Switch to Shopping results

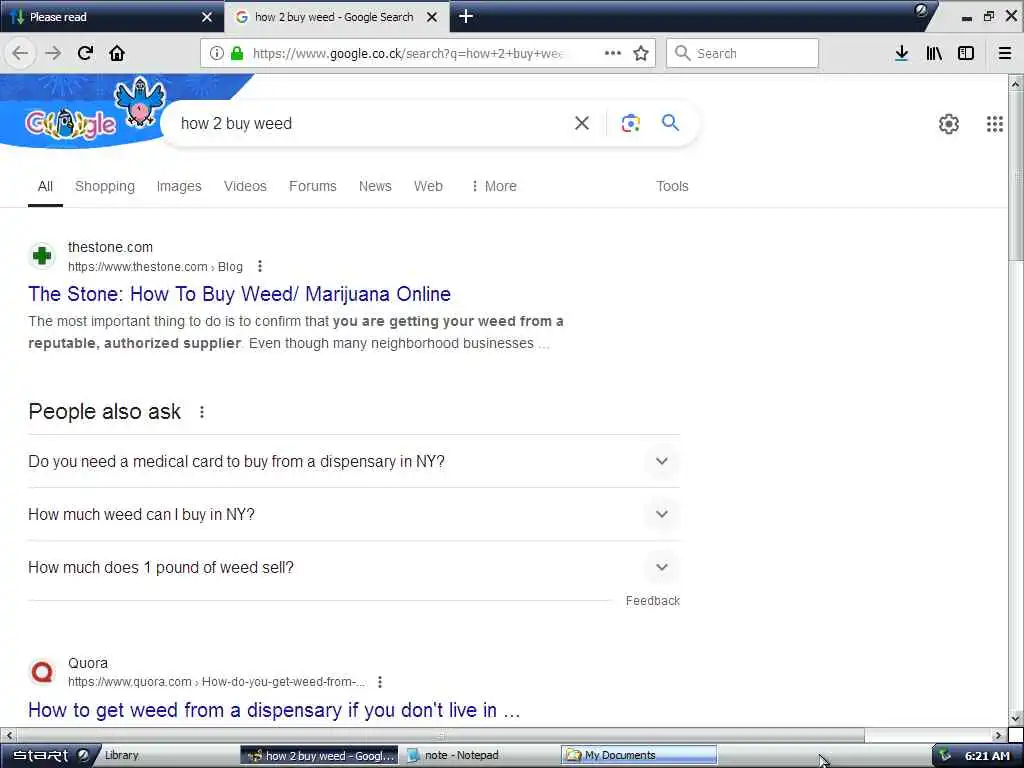click(104, 186)
